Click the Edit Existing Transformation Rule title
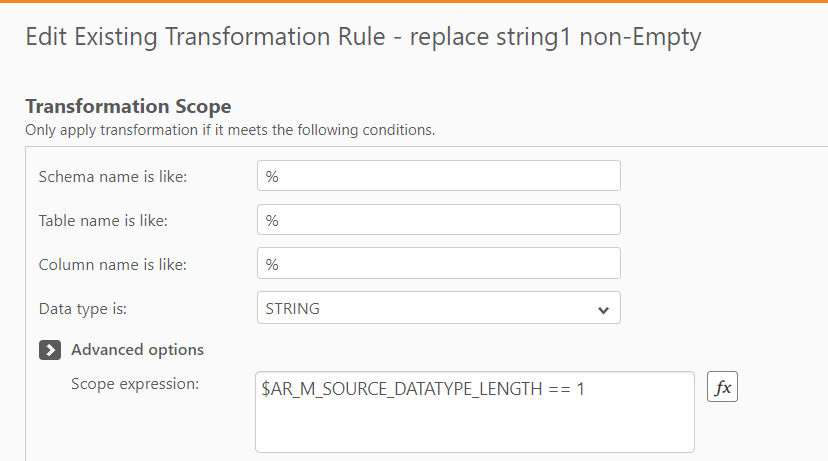 362,38
